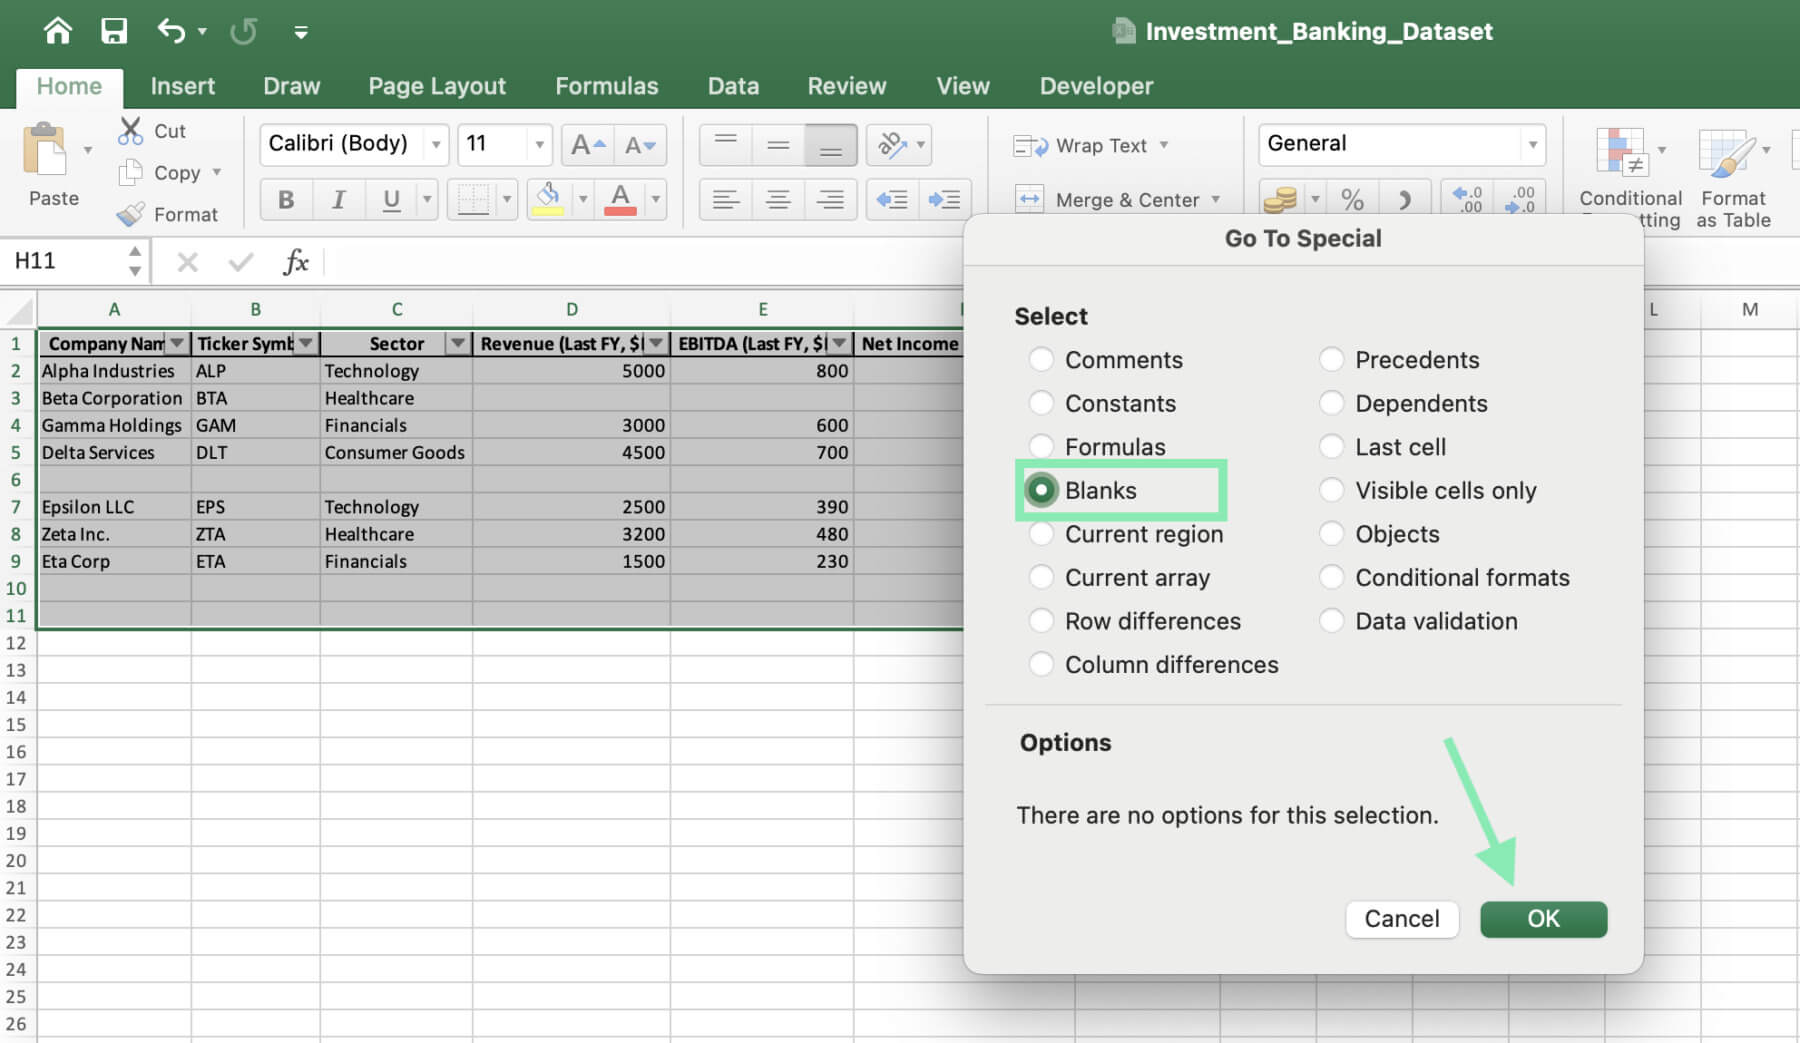
Task: Apply Bold formatting
Action: tap(286, 198)
